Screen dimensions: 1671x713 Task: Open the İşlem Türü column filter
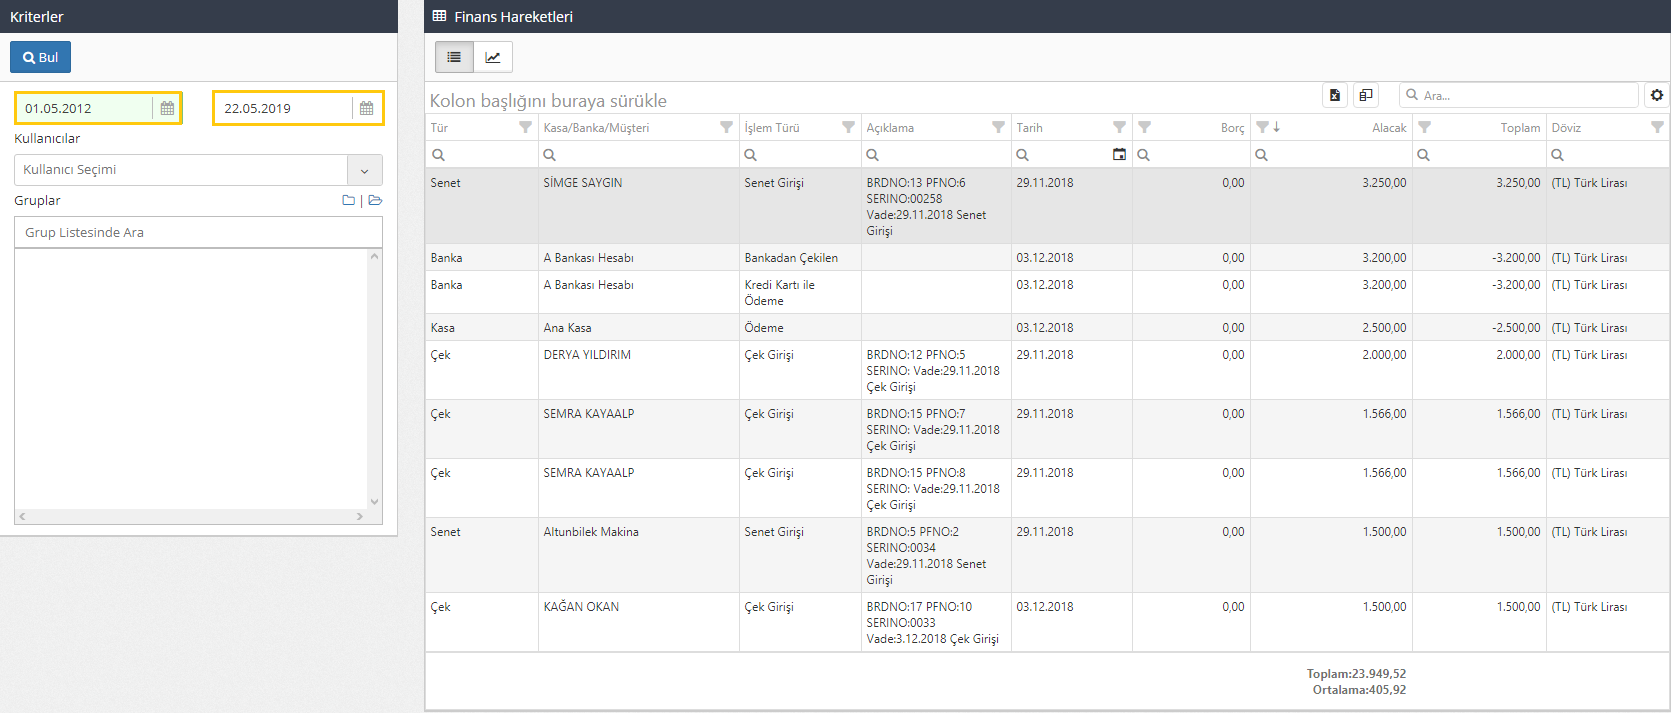(848, 127)
